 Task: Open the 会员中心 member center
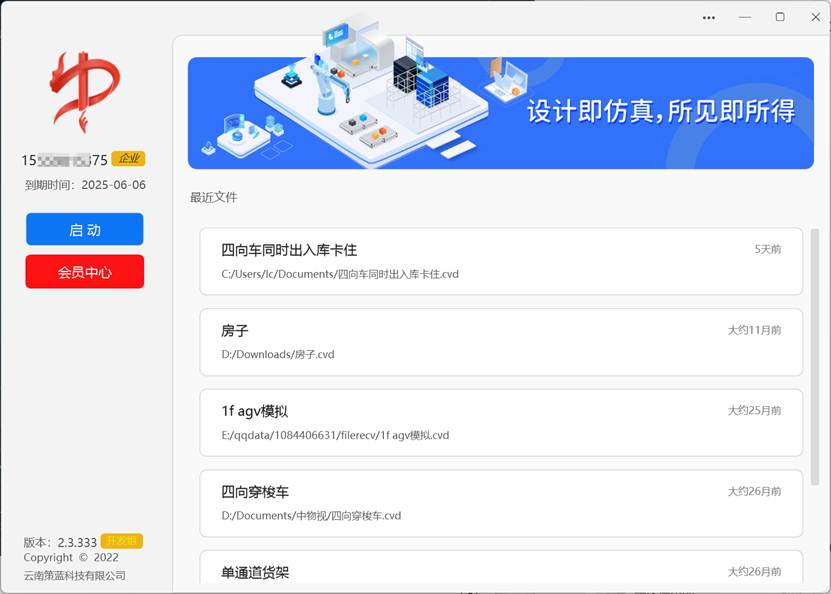tap(85, 272)
